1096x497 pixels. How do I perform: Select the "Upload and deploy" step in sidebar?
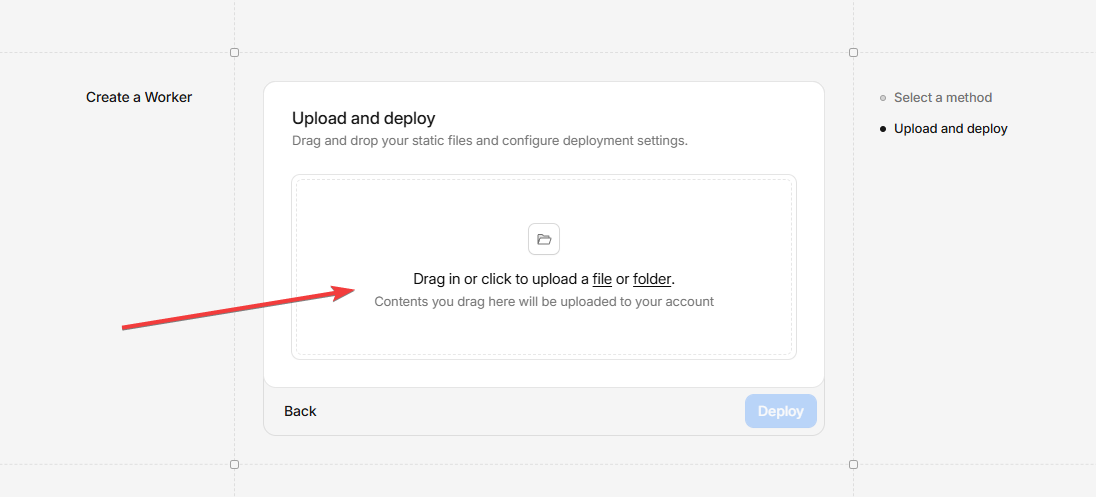pyautogui.click(x=950, y=129)
